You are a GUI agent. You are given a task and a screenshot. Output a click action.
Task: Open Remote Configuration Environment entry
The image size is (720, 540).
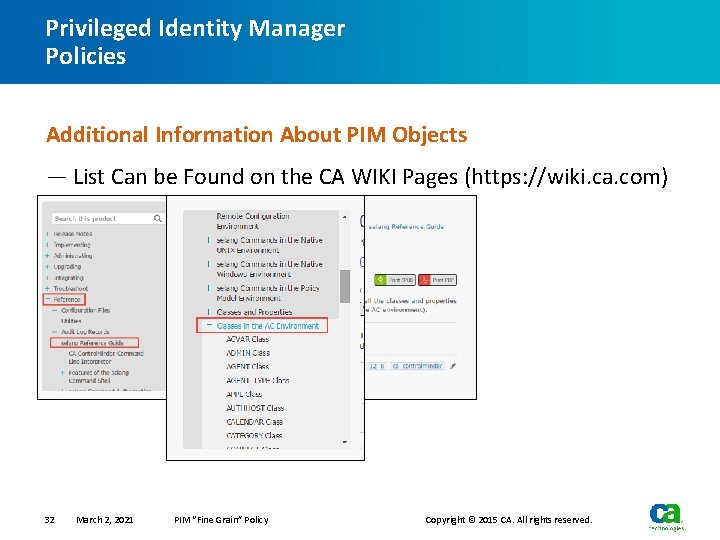pos(253,221)
